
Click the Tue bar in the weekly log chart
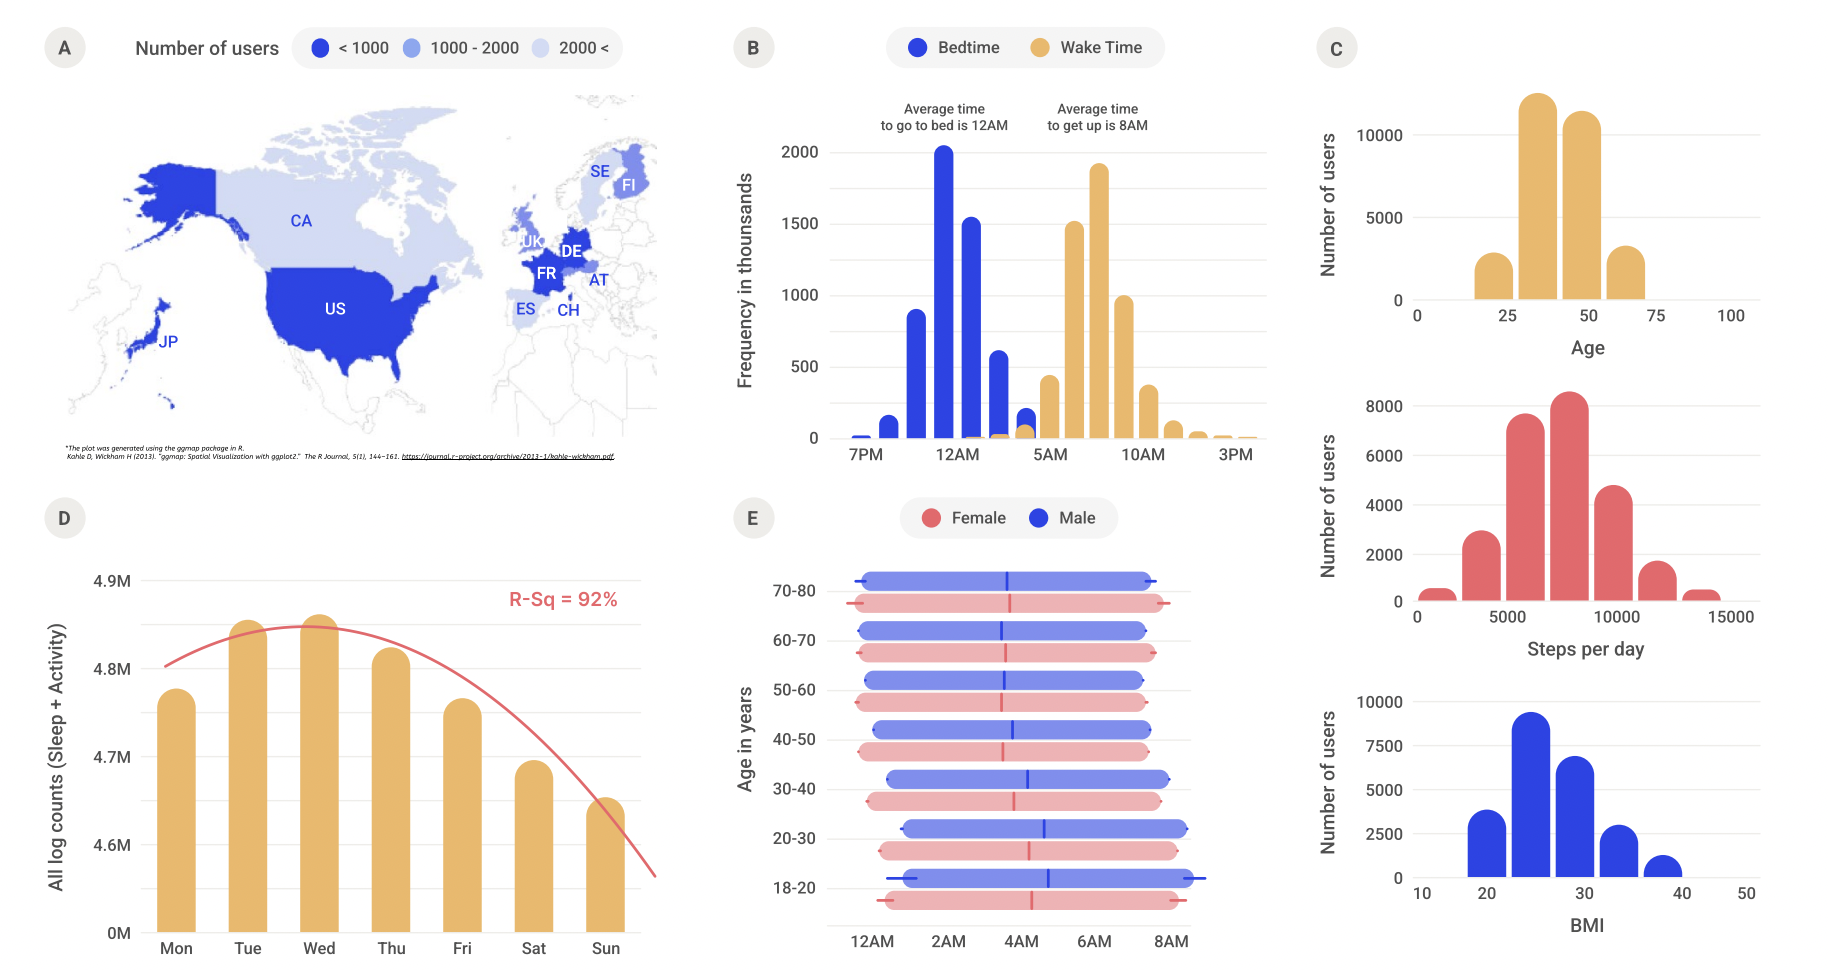point(248,776)
